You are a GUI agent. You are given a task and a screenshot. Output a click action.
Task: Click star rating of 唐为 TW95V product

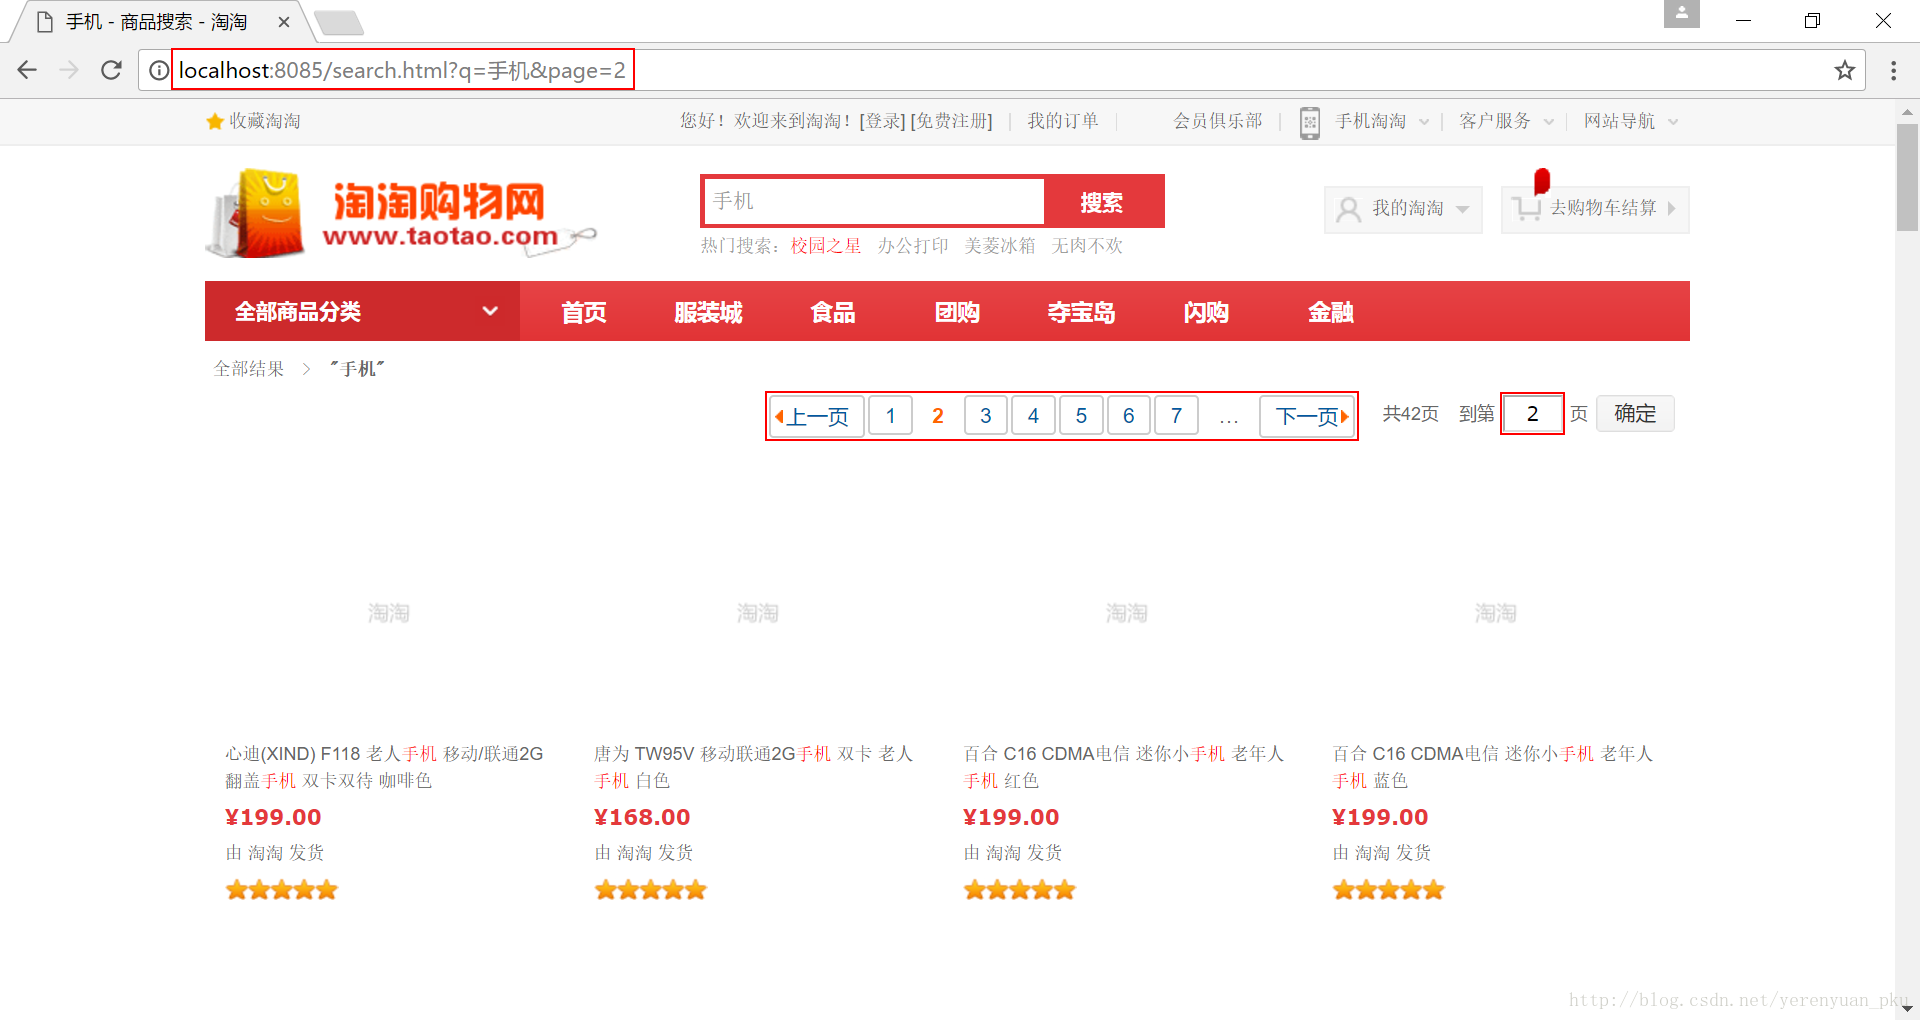click(651, 890)
